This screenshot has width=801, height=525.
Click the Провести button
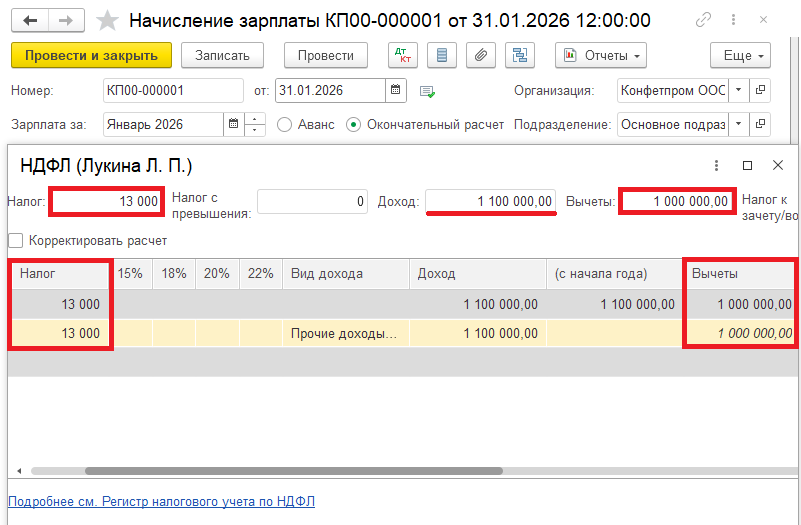326,55
